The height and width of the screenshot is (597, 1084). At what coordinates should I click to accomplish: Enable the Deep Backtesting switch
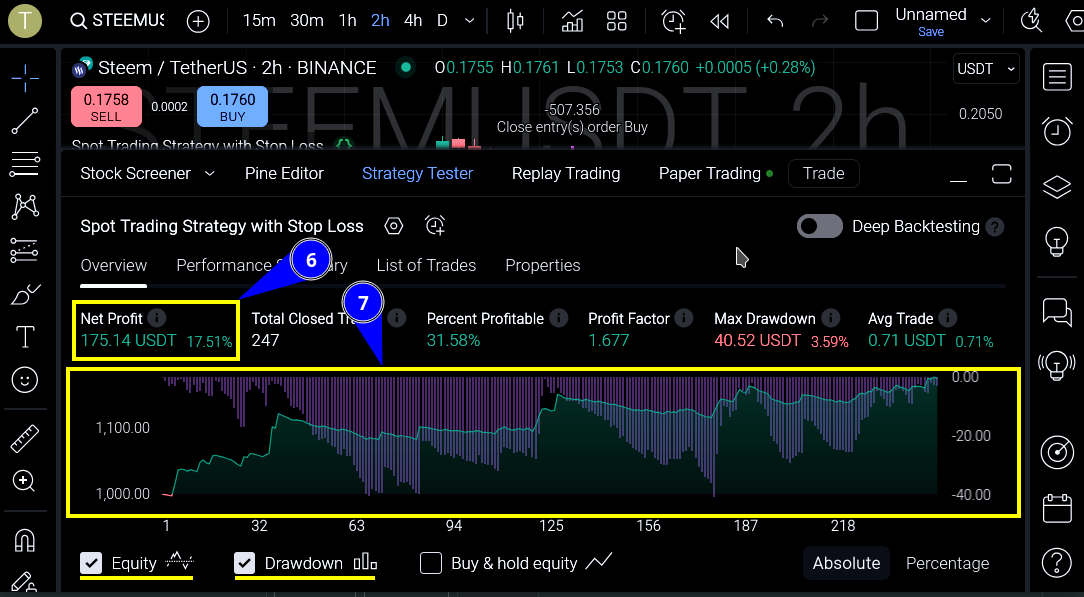(820, 227)
